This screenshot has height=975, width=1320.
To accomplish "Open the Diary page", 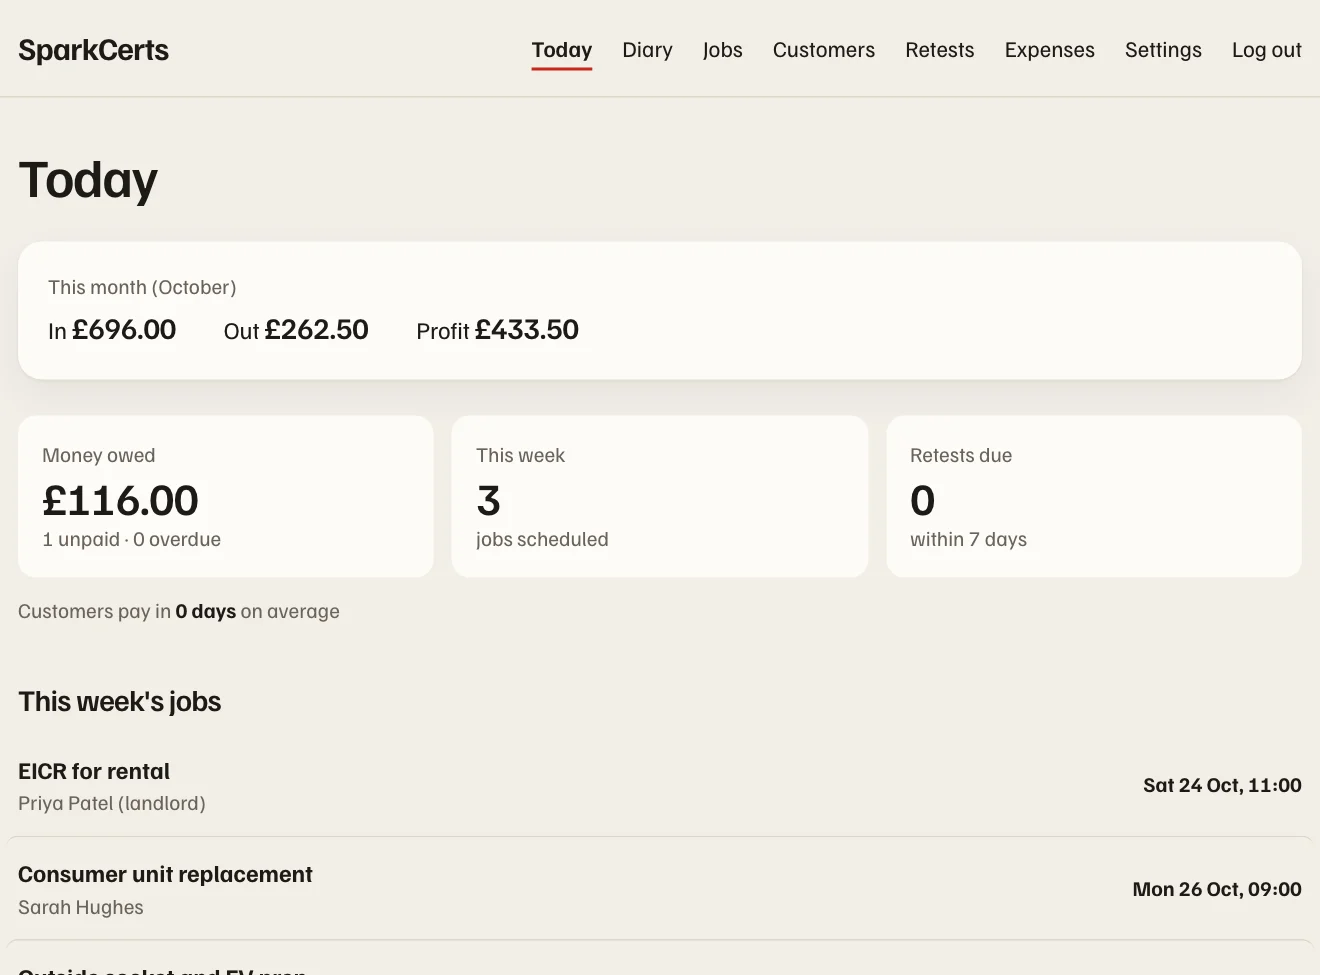I will [x=647, y=50].
